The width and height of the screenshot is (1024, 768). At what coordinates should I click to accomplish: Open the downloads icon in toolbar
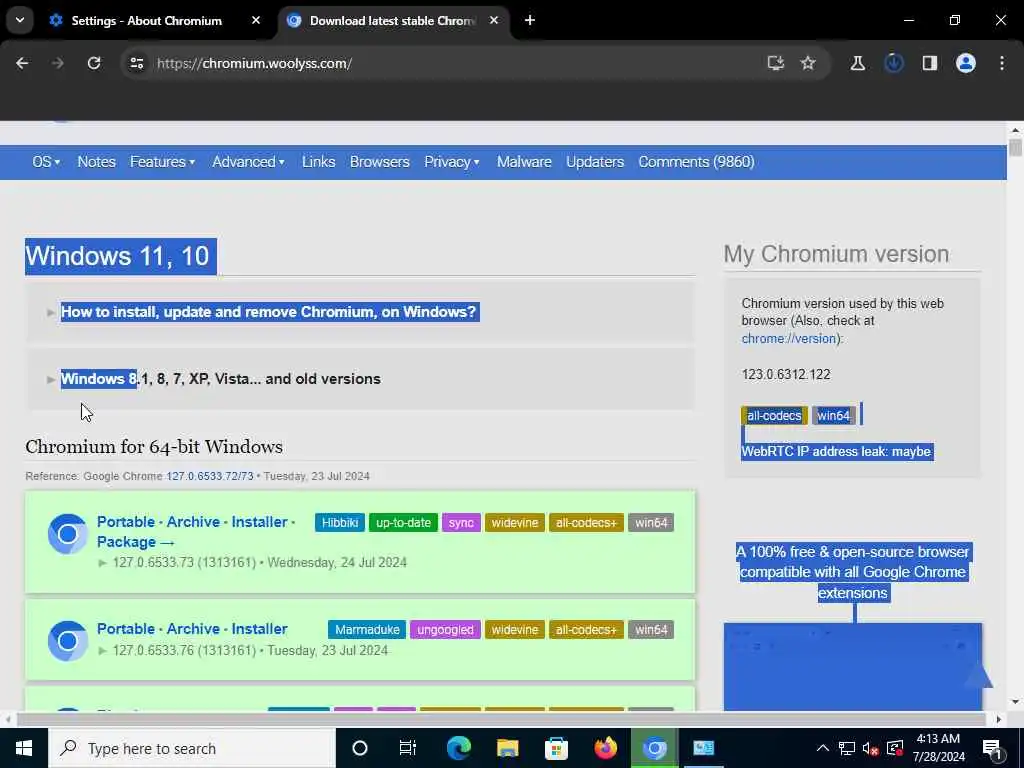[x=893, y=63]
